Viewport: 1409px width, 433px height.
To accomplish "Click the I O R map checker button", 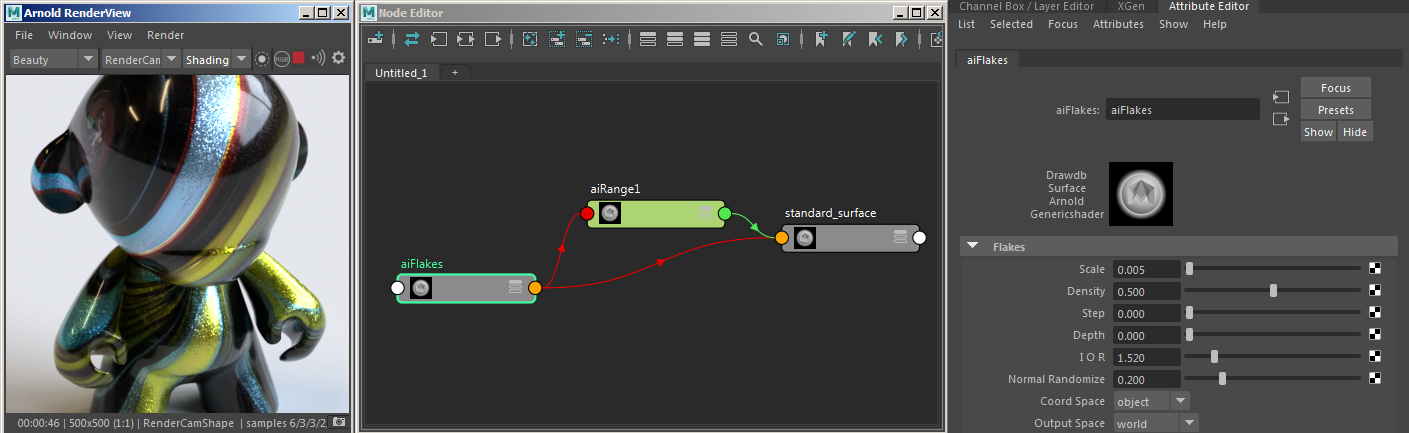I will click(1375, 356).
